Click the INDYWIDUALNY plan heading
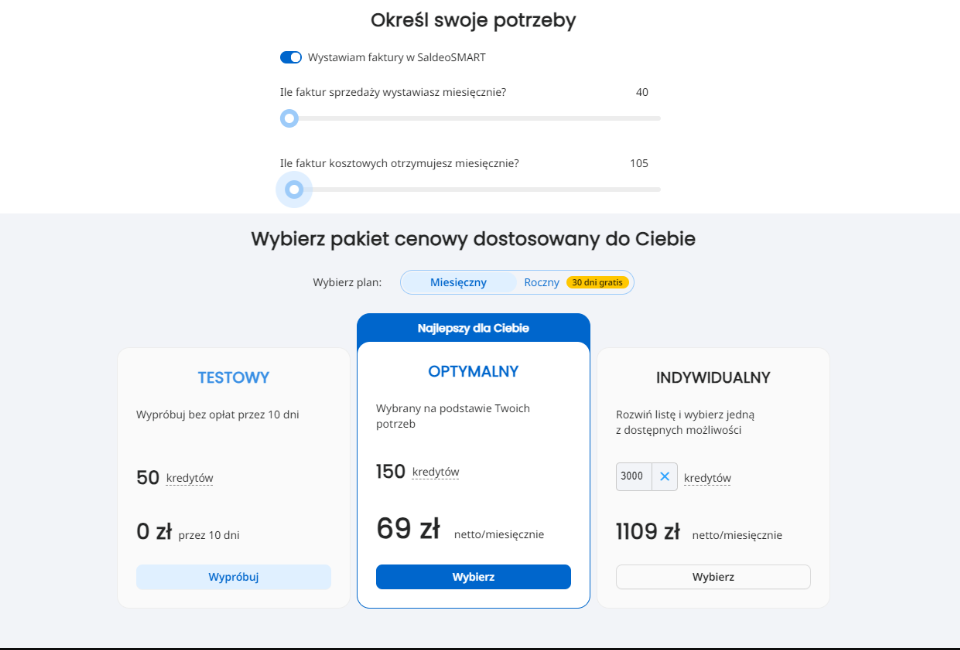960x650 pixels. coord(713,378)
